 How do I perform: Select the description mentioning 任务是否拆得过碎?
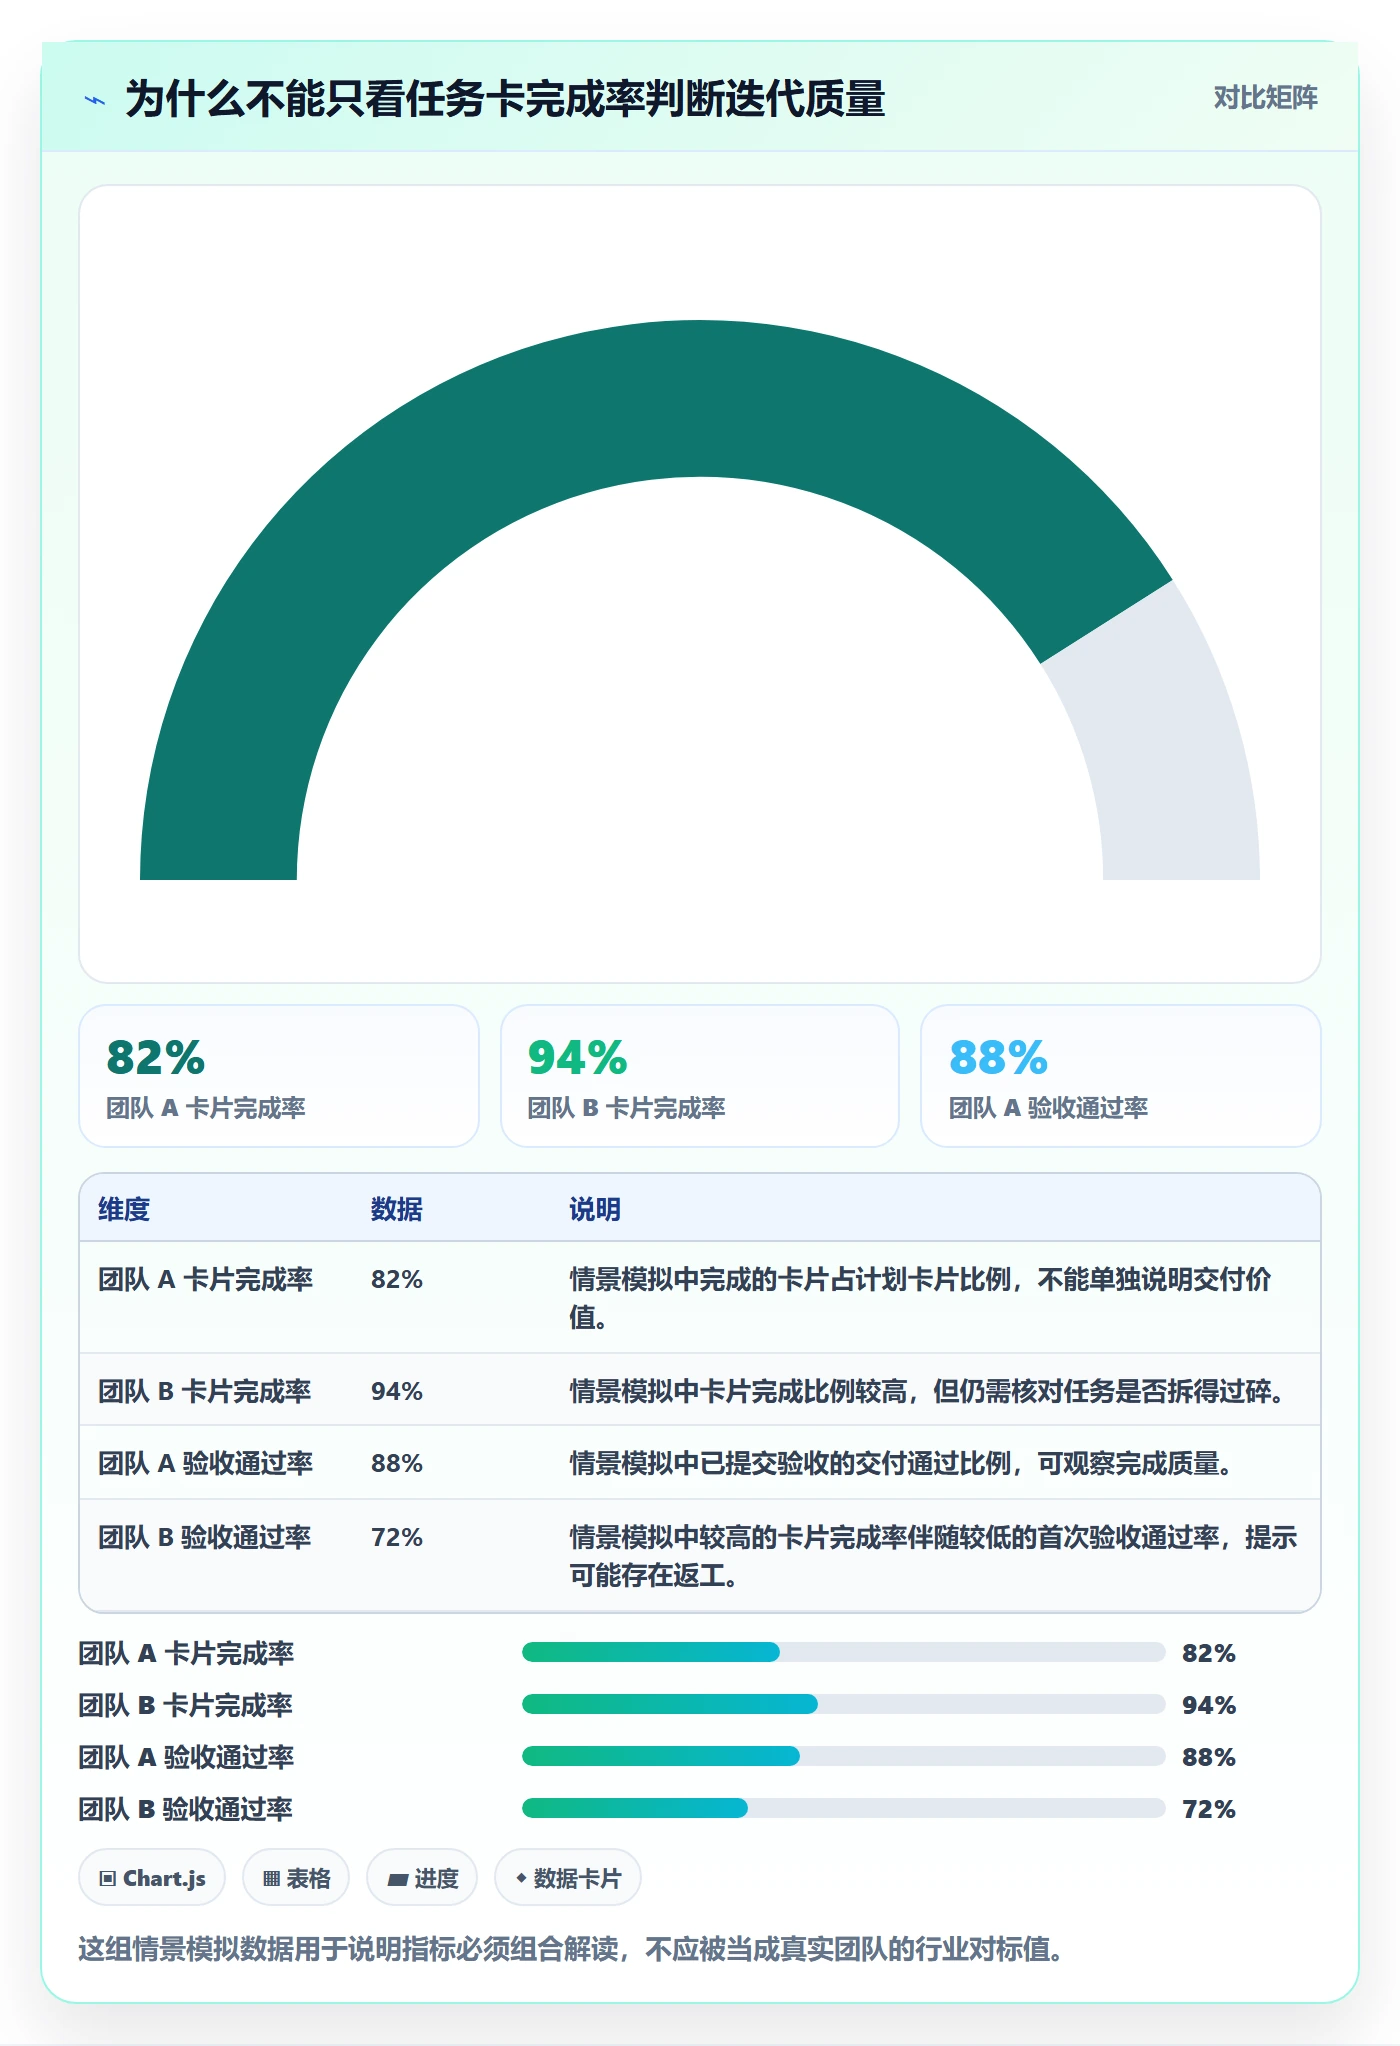click(928, 1391)
